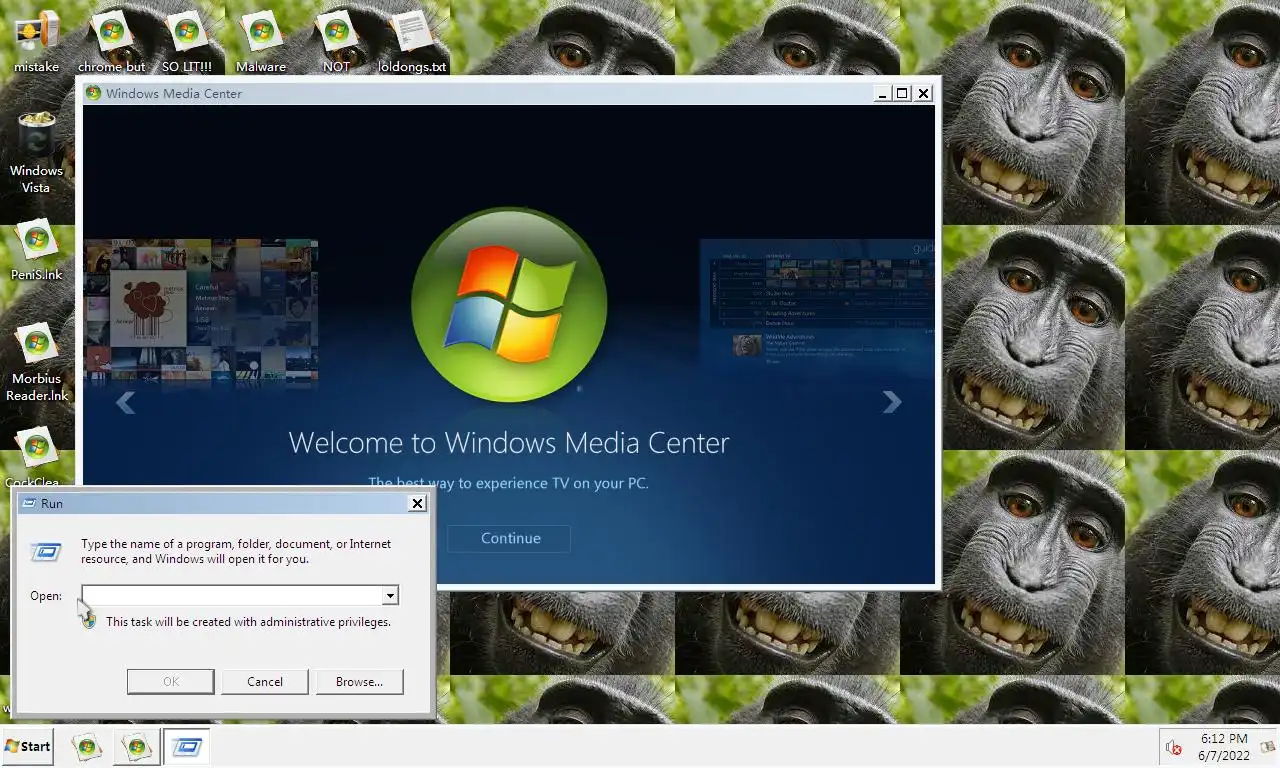This screenshot has width=1280, height=768.
Task: Click the OK button in Run dialog
Action: coord(171,681)
